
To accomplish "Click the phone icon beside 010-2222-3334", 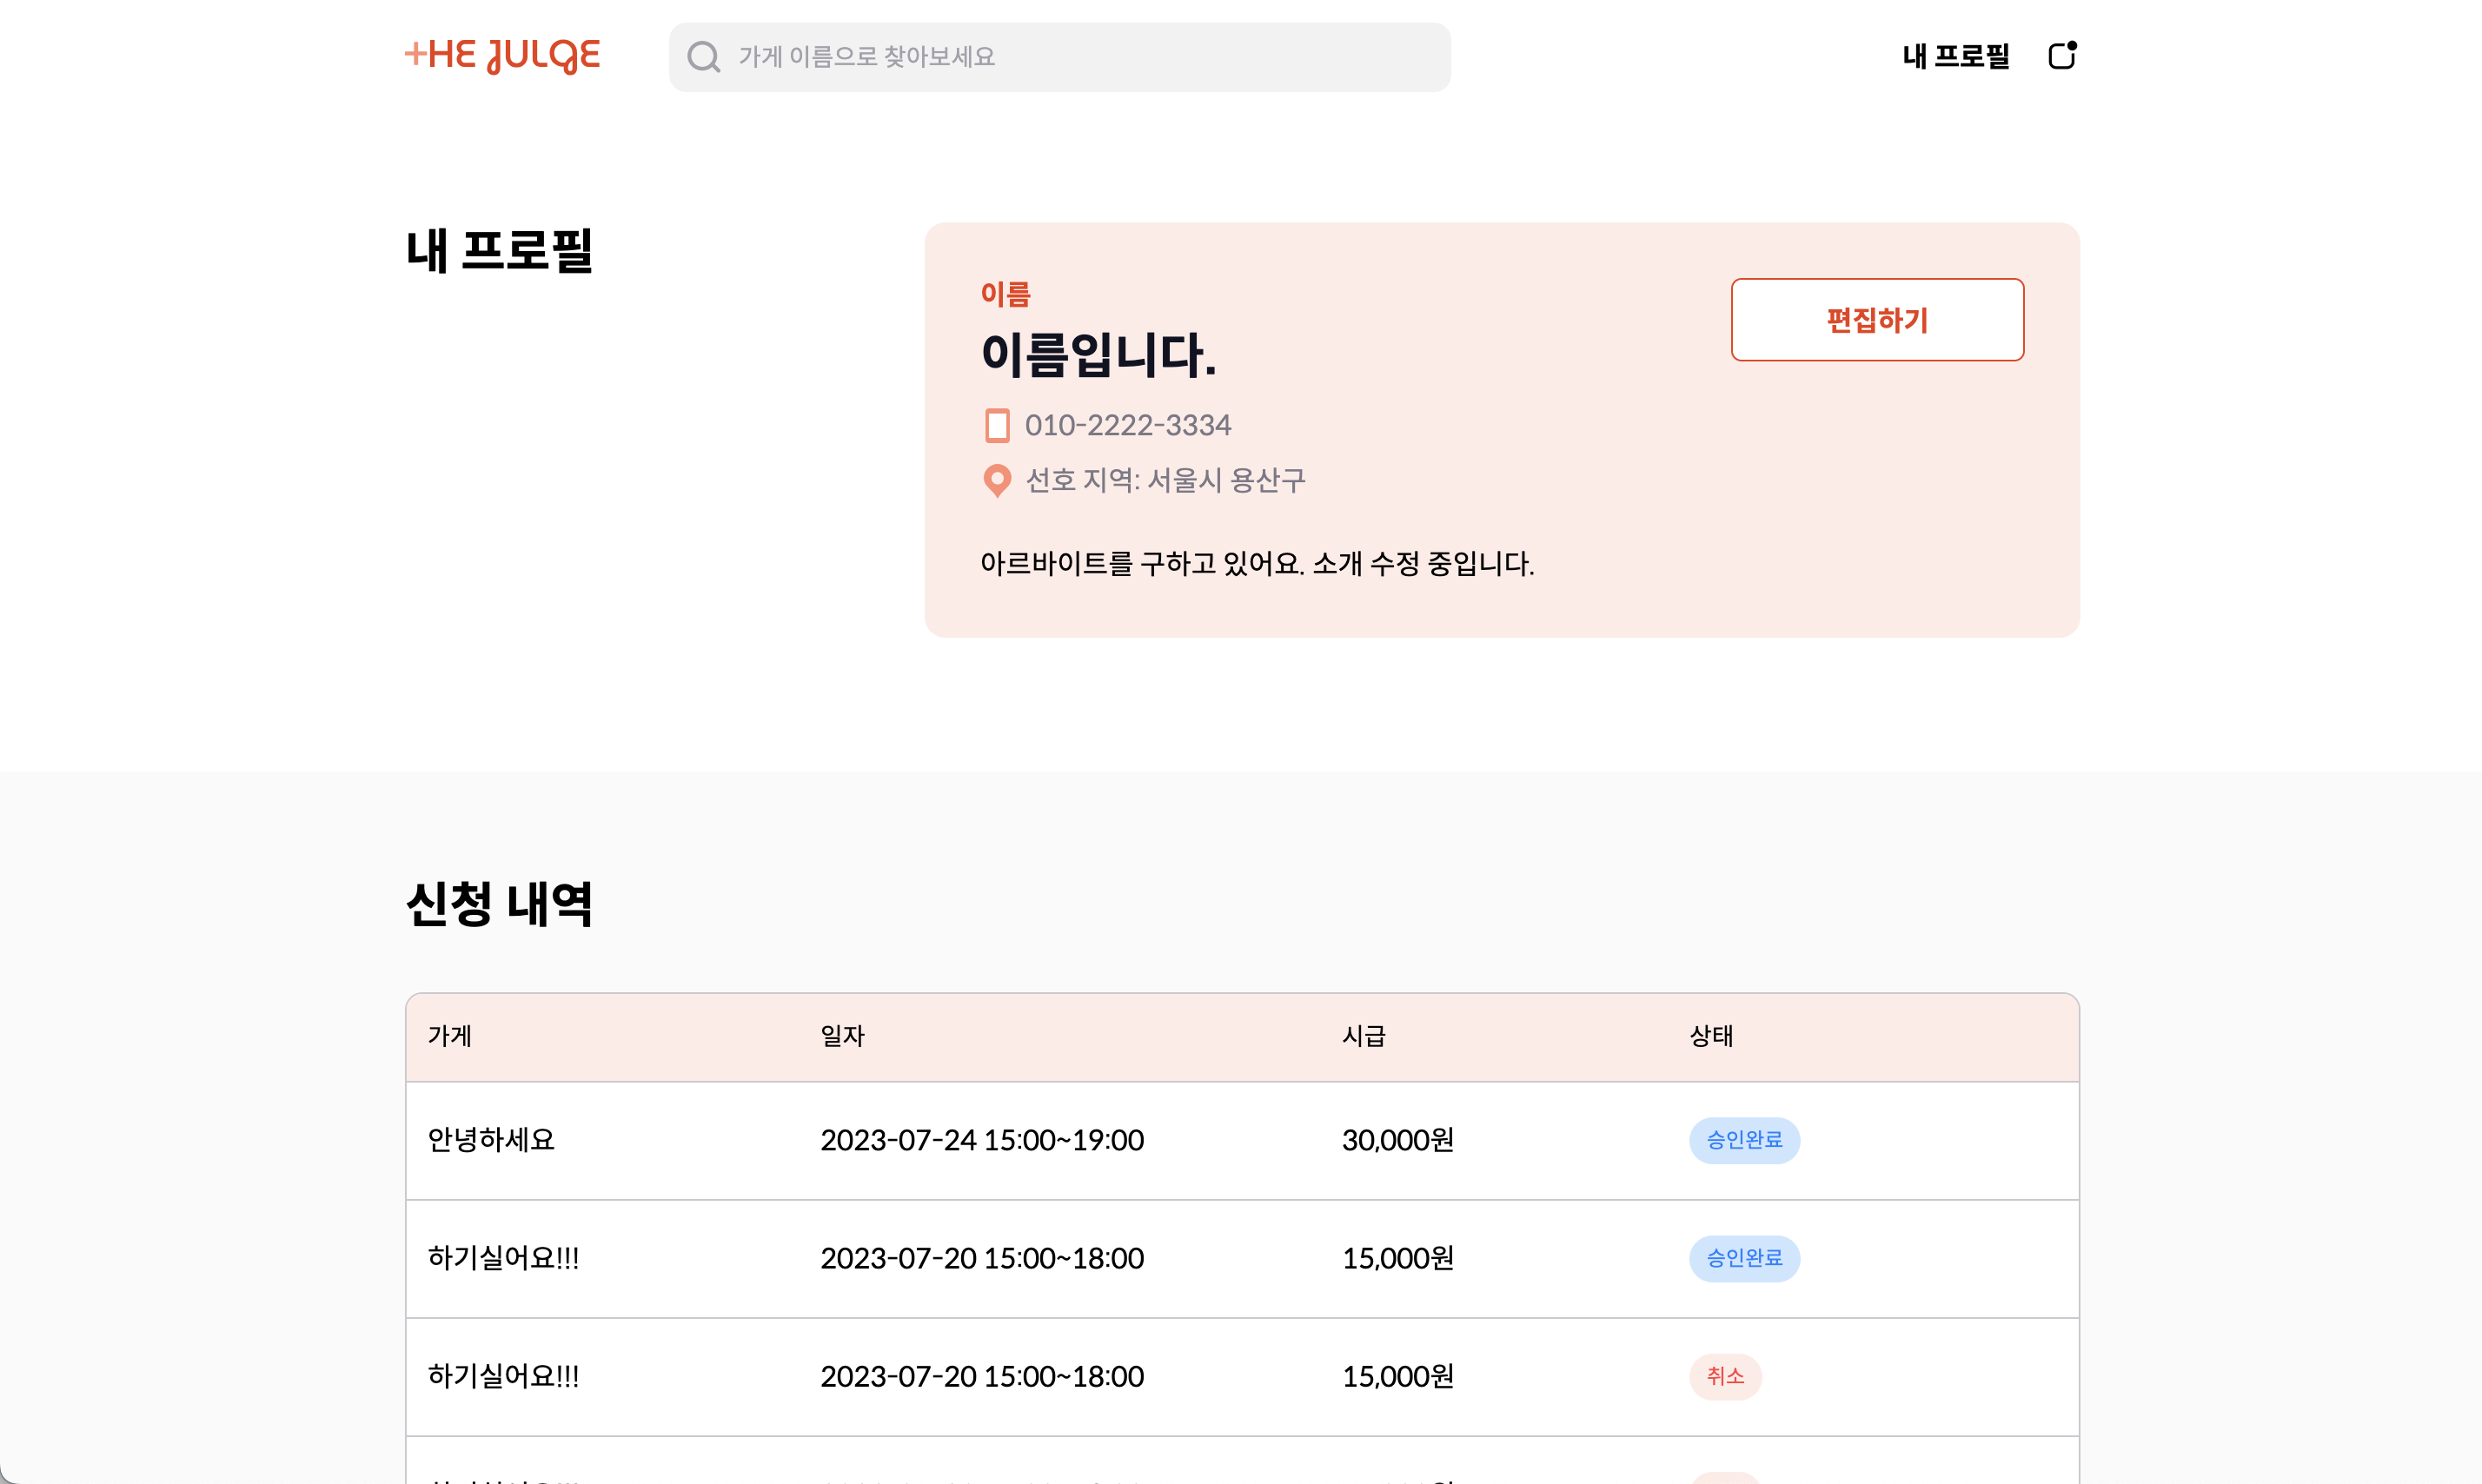I will [997, 425].
